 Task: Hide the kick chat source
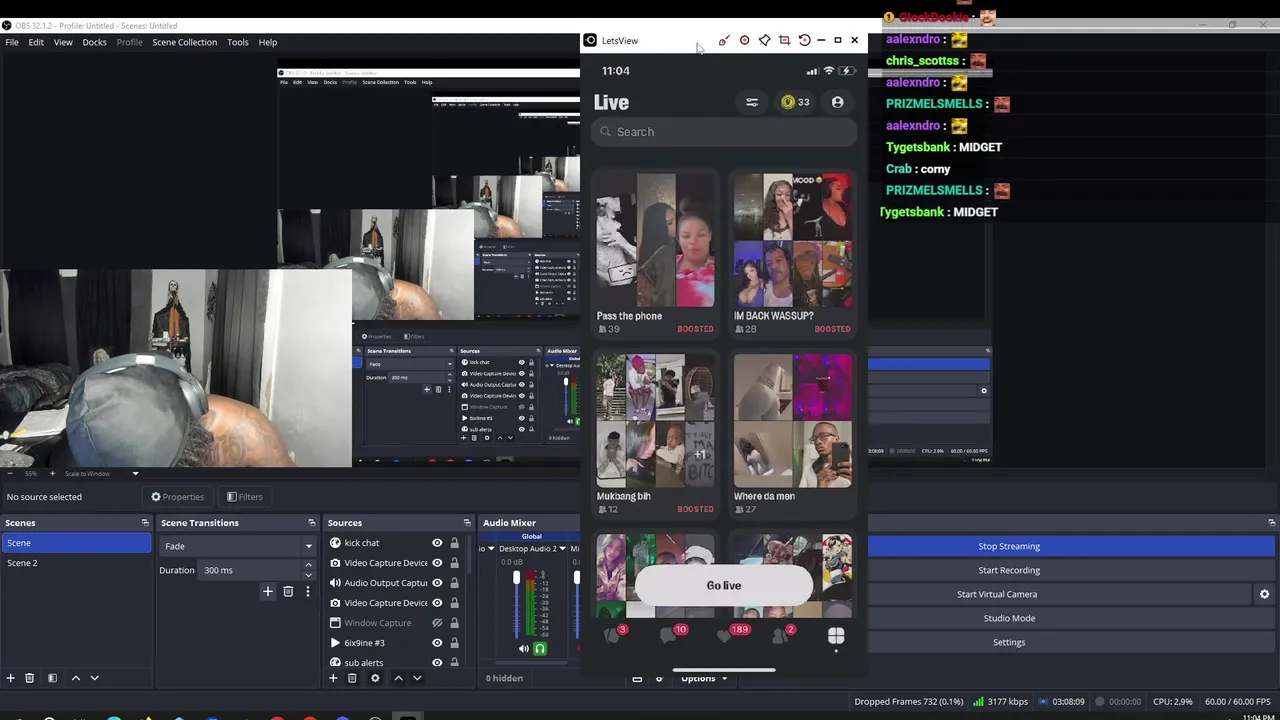pos(437,543)
